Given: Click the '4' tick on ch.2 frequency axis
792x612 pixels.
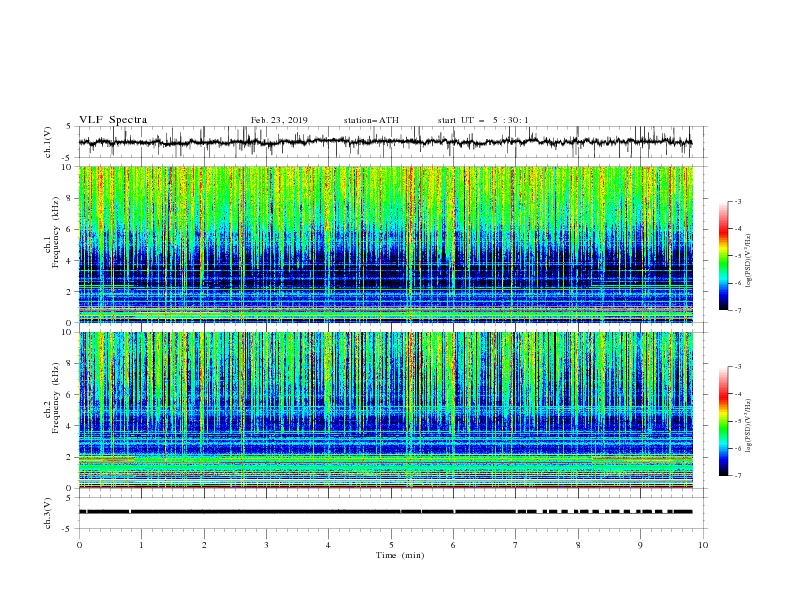Looking at the screenshot, I should (70, 426).
